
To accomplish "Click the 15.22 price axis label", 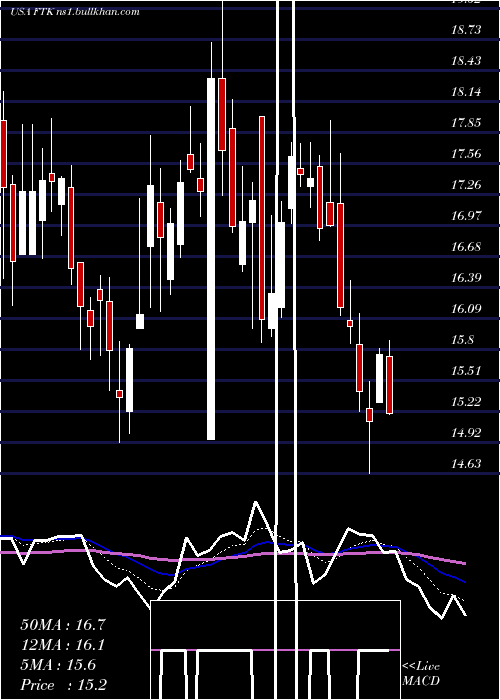I will [x=466, y=402].
